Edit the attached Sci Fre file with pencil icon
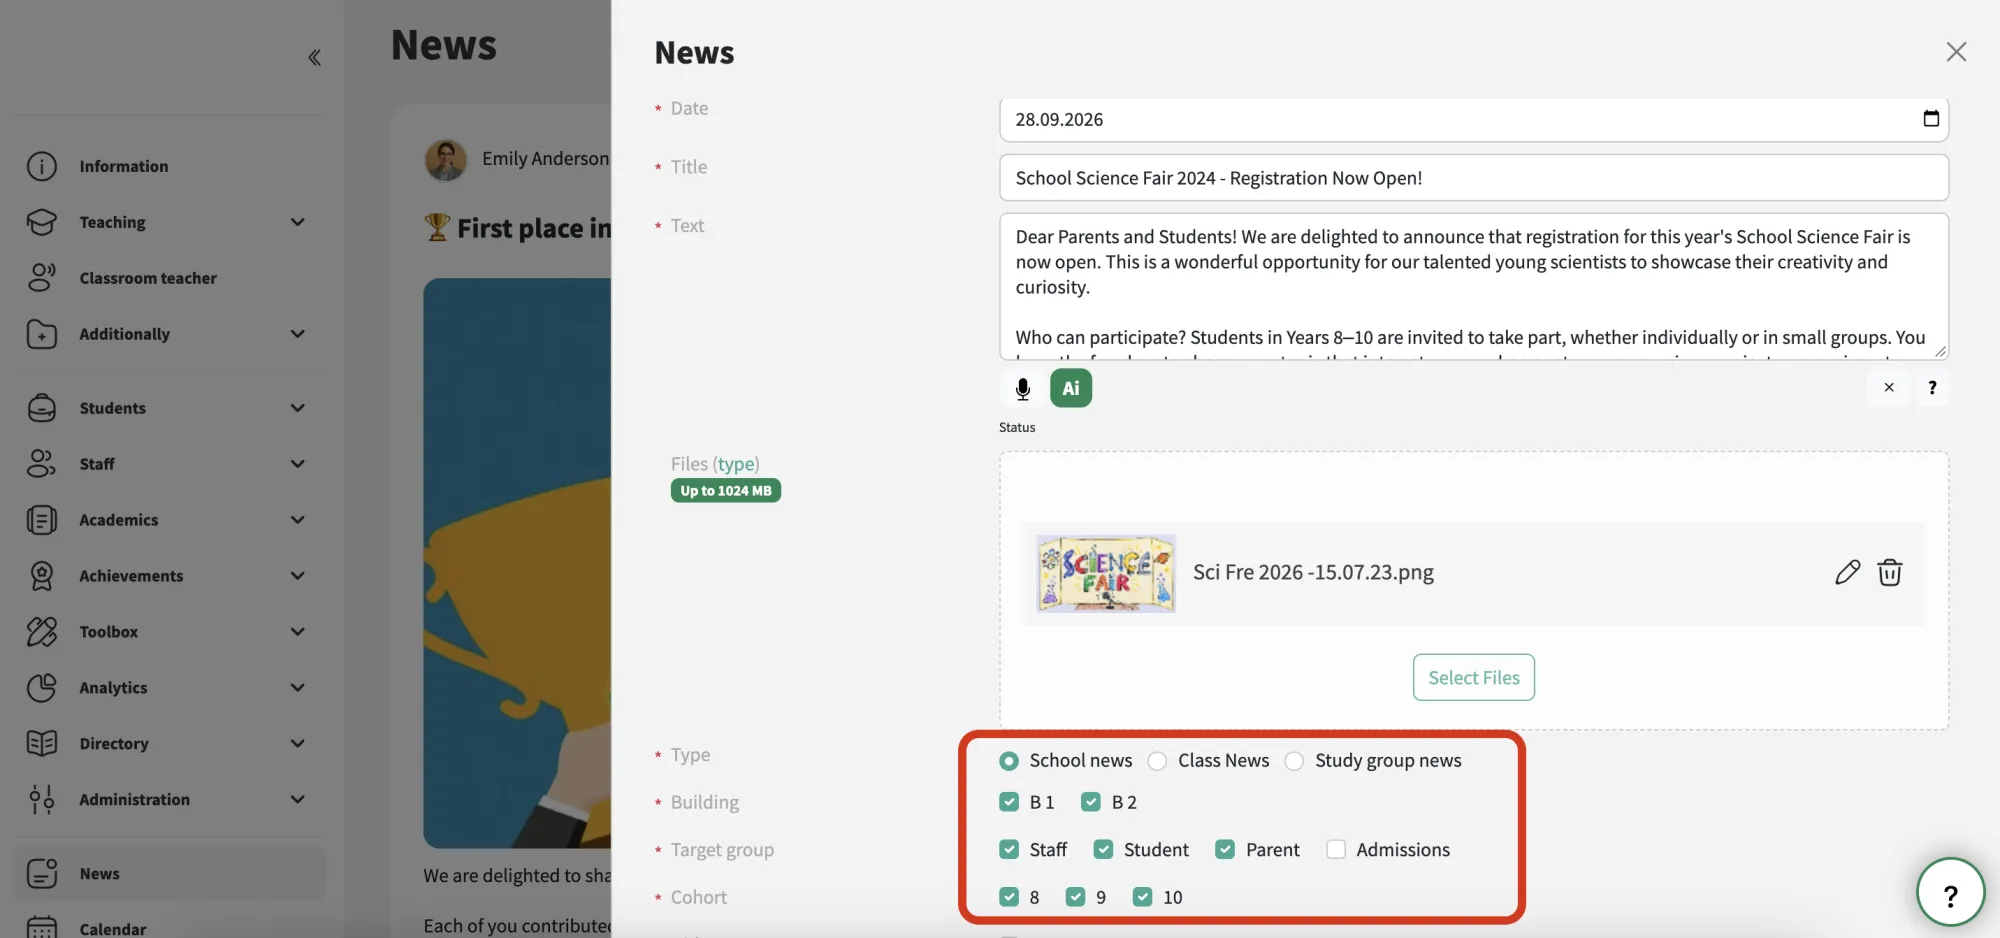This screenshot has width=2000, height=938. point(1847,572)
